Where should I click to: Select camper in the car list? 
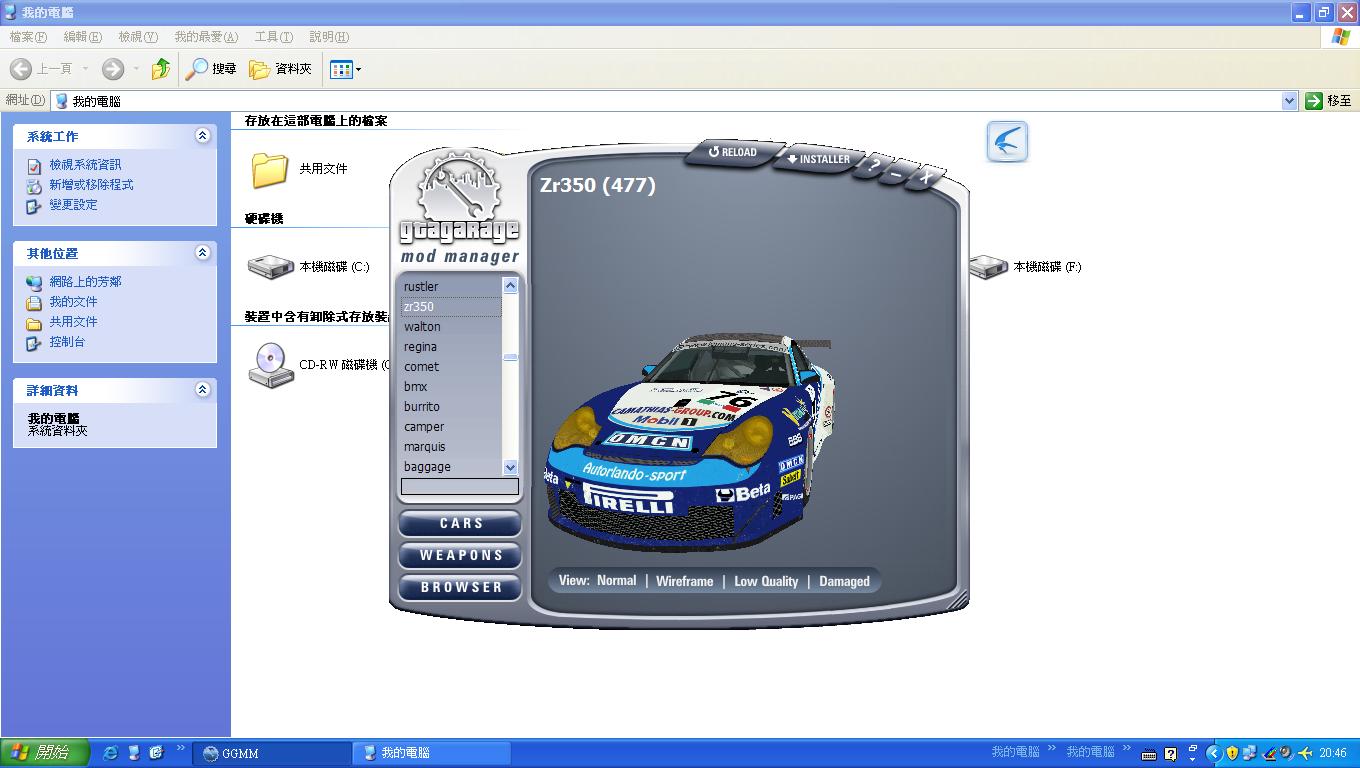click(x=451, y=427)
